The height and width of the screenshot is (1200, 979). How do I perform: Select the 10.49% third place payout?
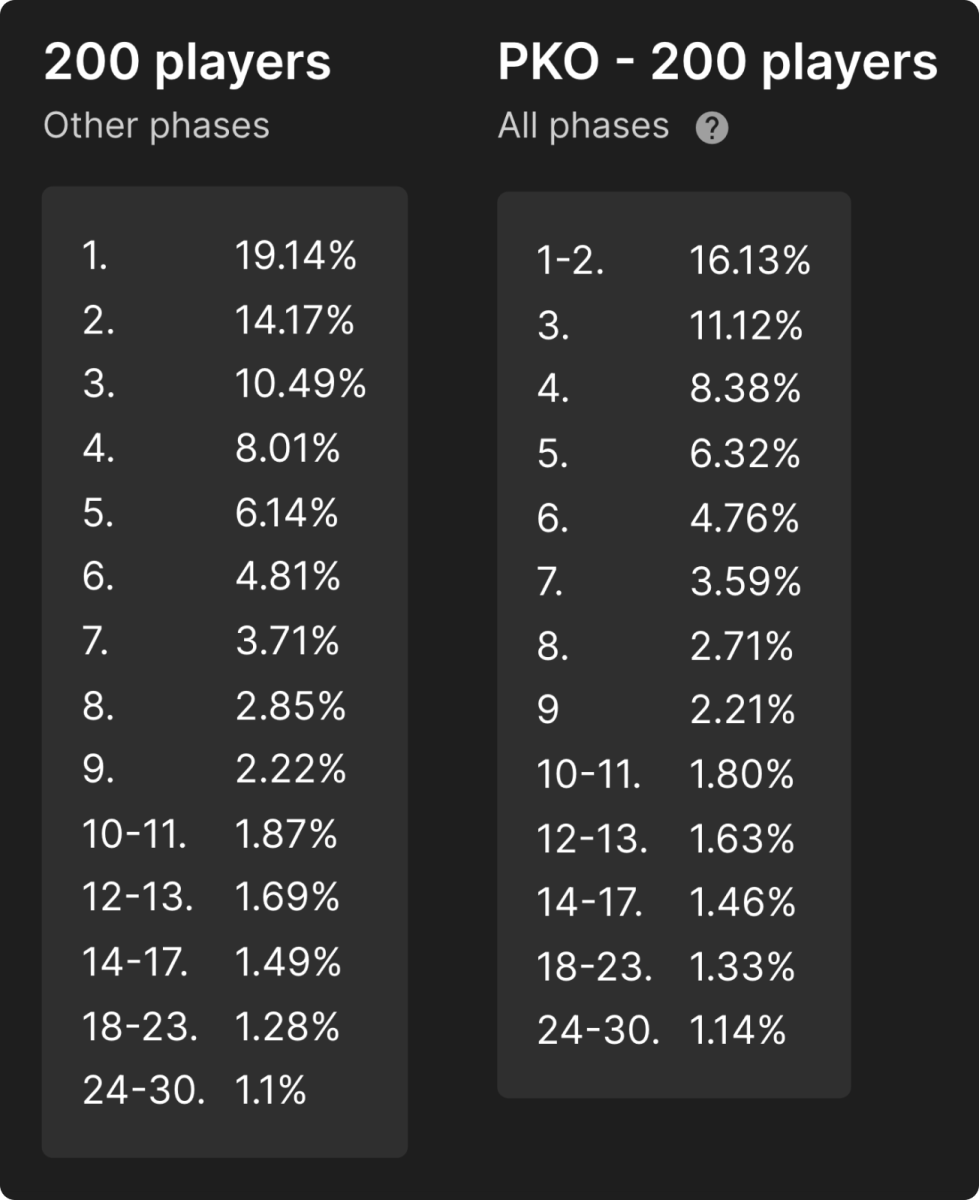pyautogui.click(x=301, y=385)
